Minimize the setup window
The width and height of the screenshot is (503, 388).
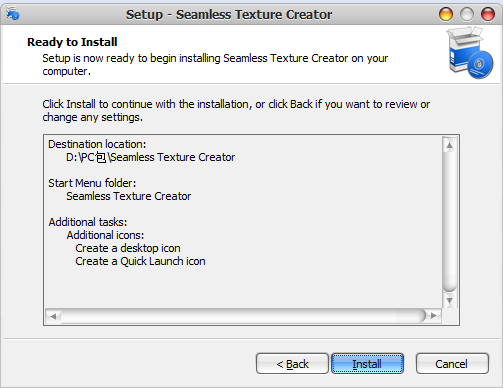446,14
